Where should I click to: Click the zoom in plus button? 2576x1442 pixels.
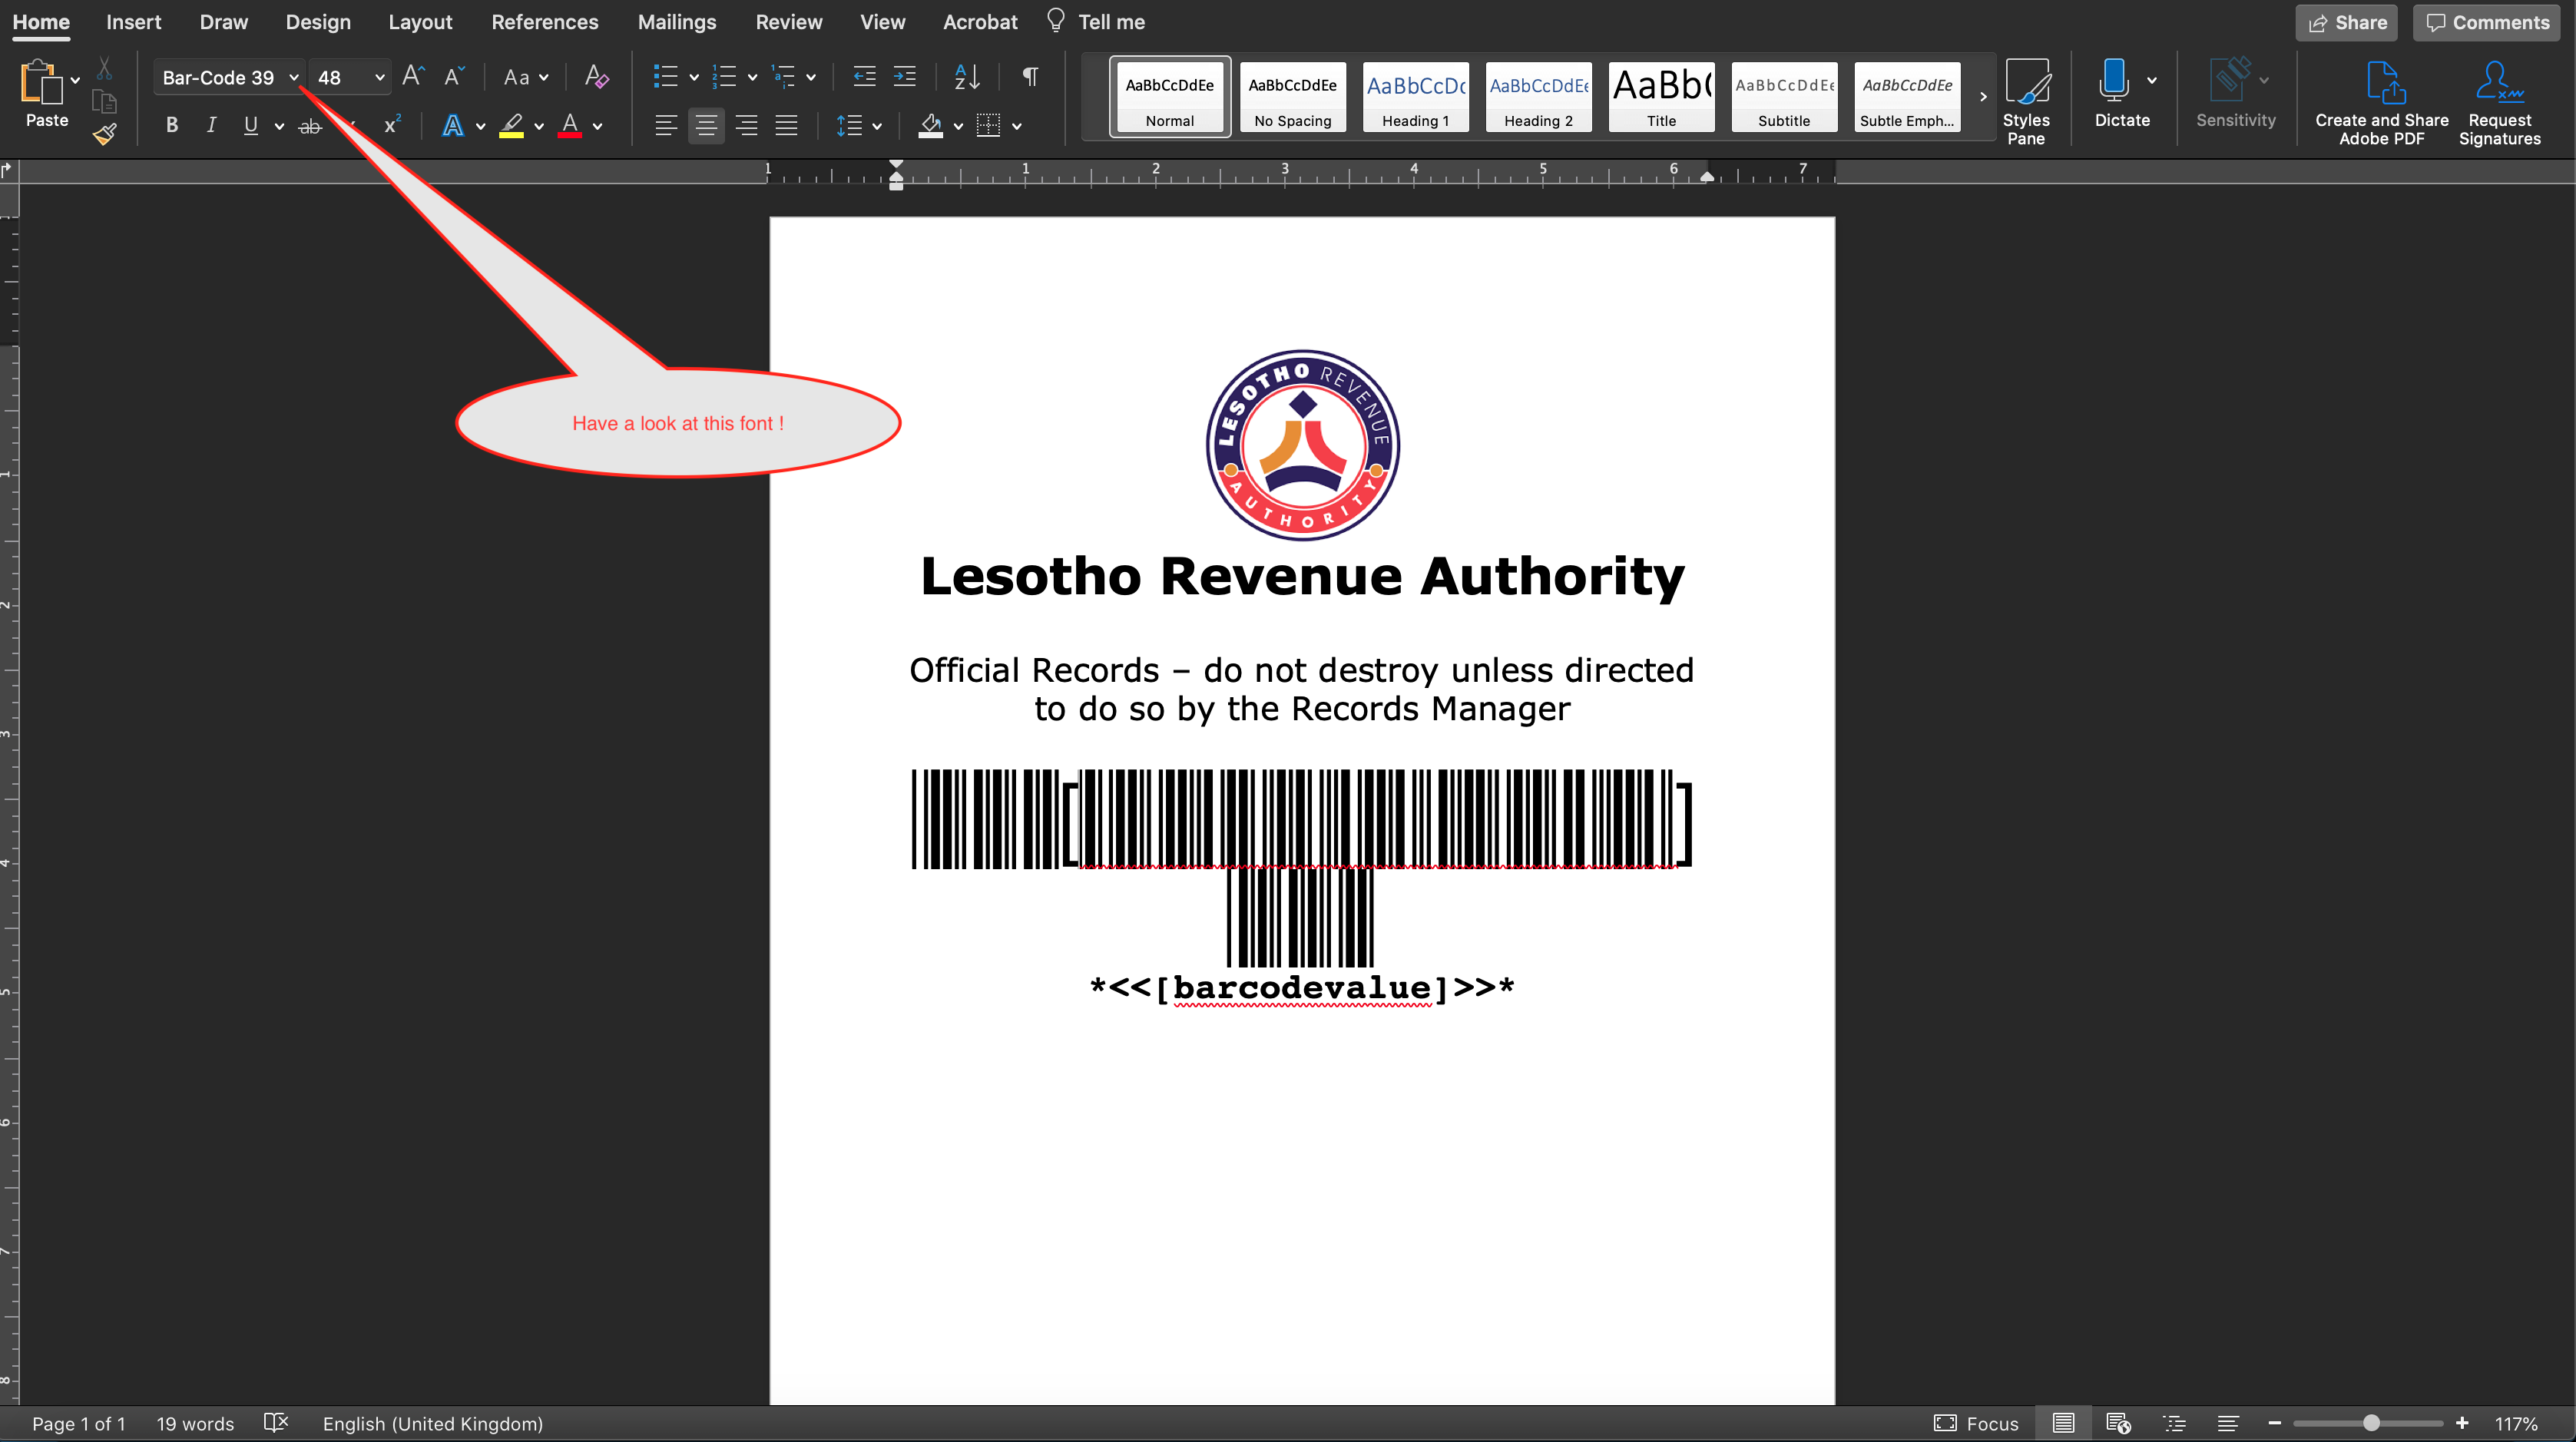click(x=2462, y=1422)
